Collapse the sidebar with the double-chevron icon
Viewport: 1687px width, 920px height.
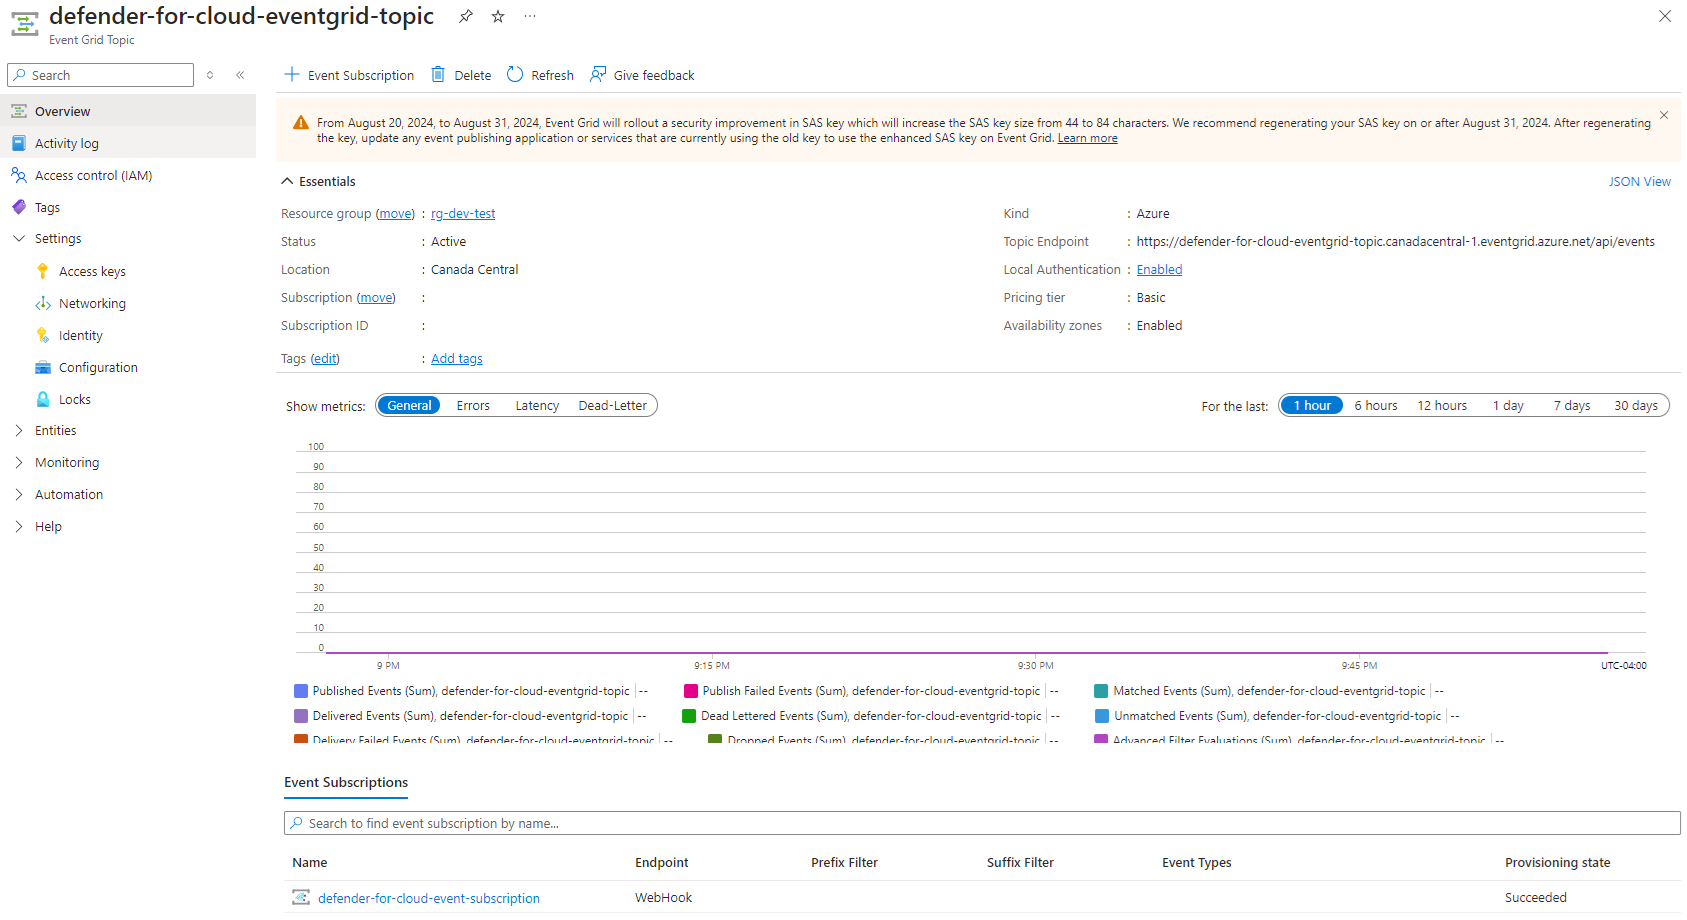pos(240,75)
